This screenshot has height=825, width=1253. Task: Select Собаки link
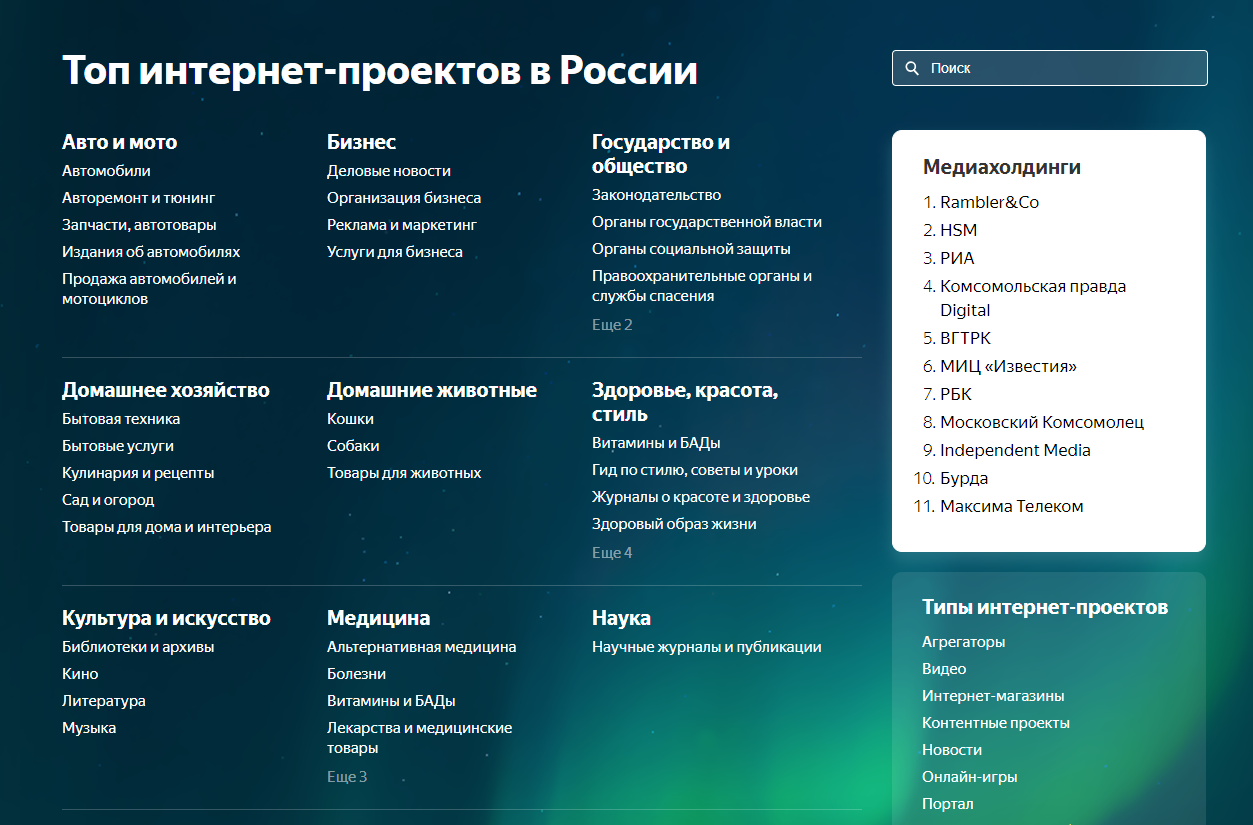click(x=353, y=446)
